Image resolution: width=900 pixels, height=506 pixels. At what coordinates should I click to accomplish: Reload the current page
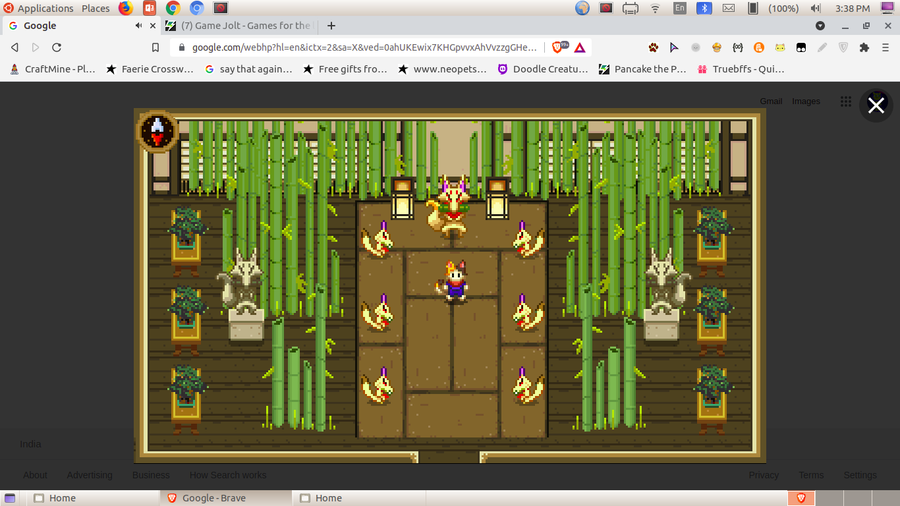pos(56,48)
